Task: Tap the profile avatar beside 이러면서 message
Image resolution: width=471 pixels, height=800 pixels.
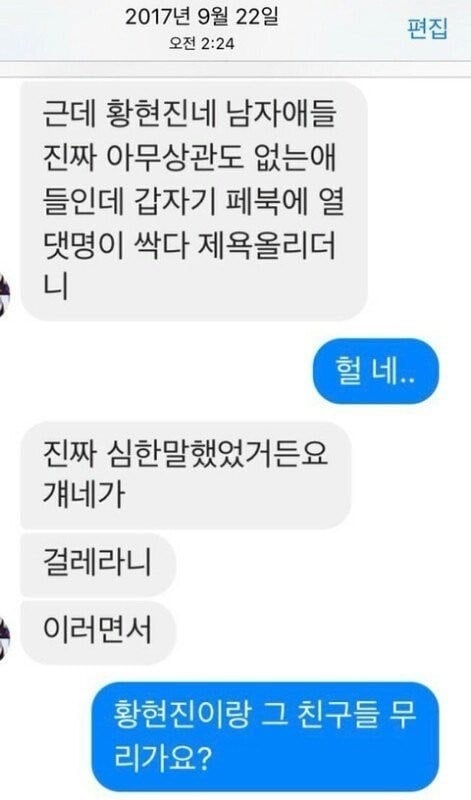Action: click(x=5, y=633)
